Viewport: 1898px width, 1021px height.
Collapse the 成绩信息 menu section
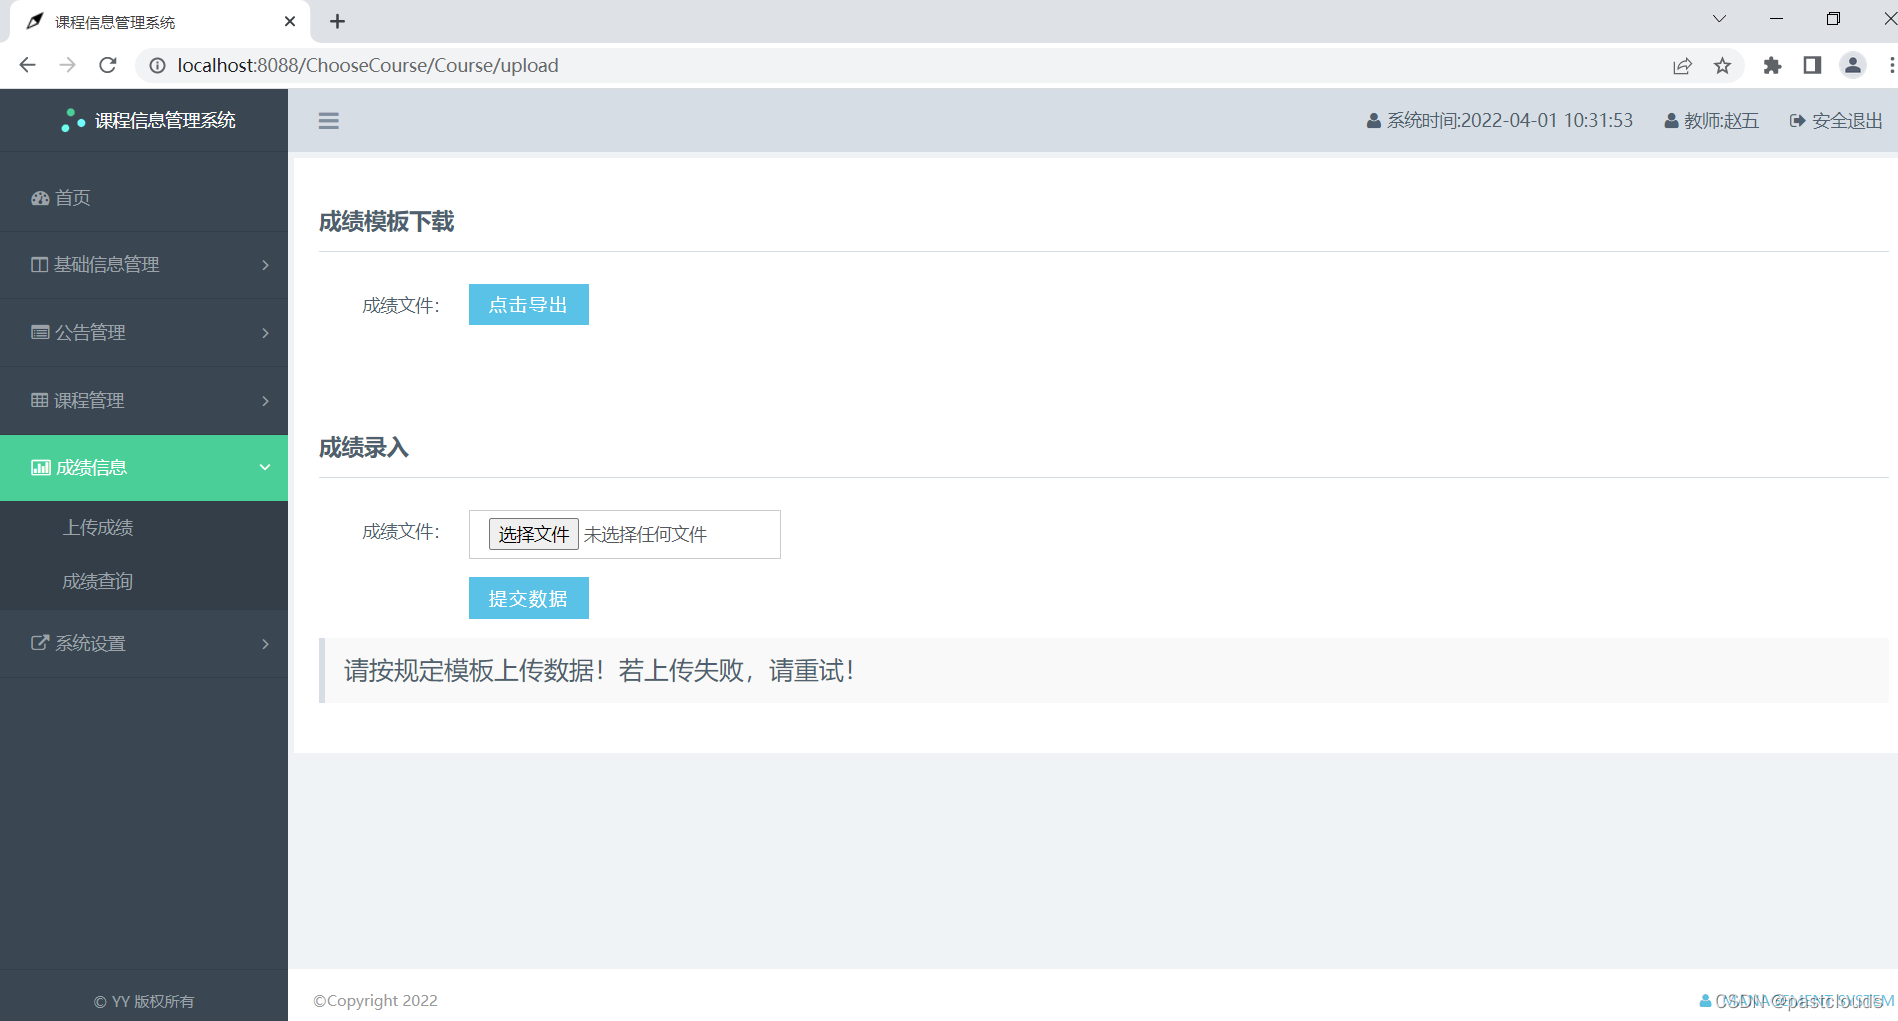[265, 467]
